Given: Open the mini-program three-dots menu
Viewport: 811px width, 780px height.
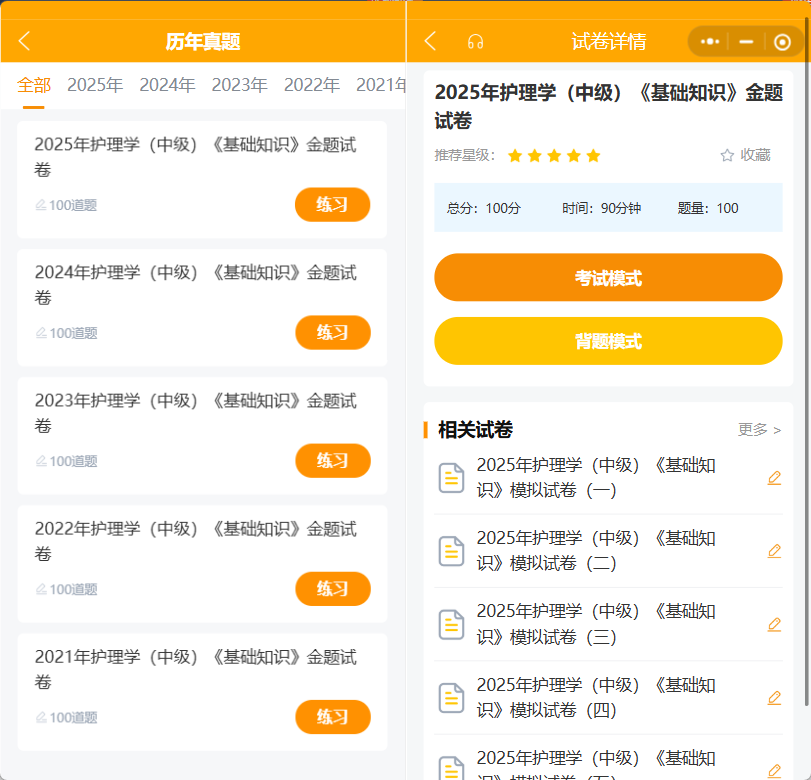Looking at the screenshot, I should pyautogui.click(x=710, y=41).
